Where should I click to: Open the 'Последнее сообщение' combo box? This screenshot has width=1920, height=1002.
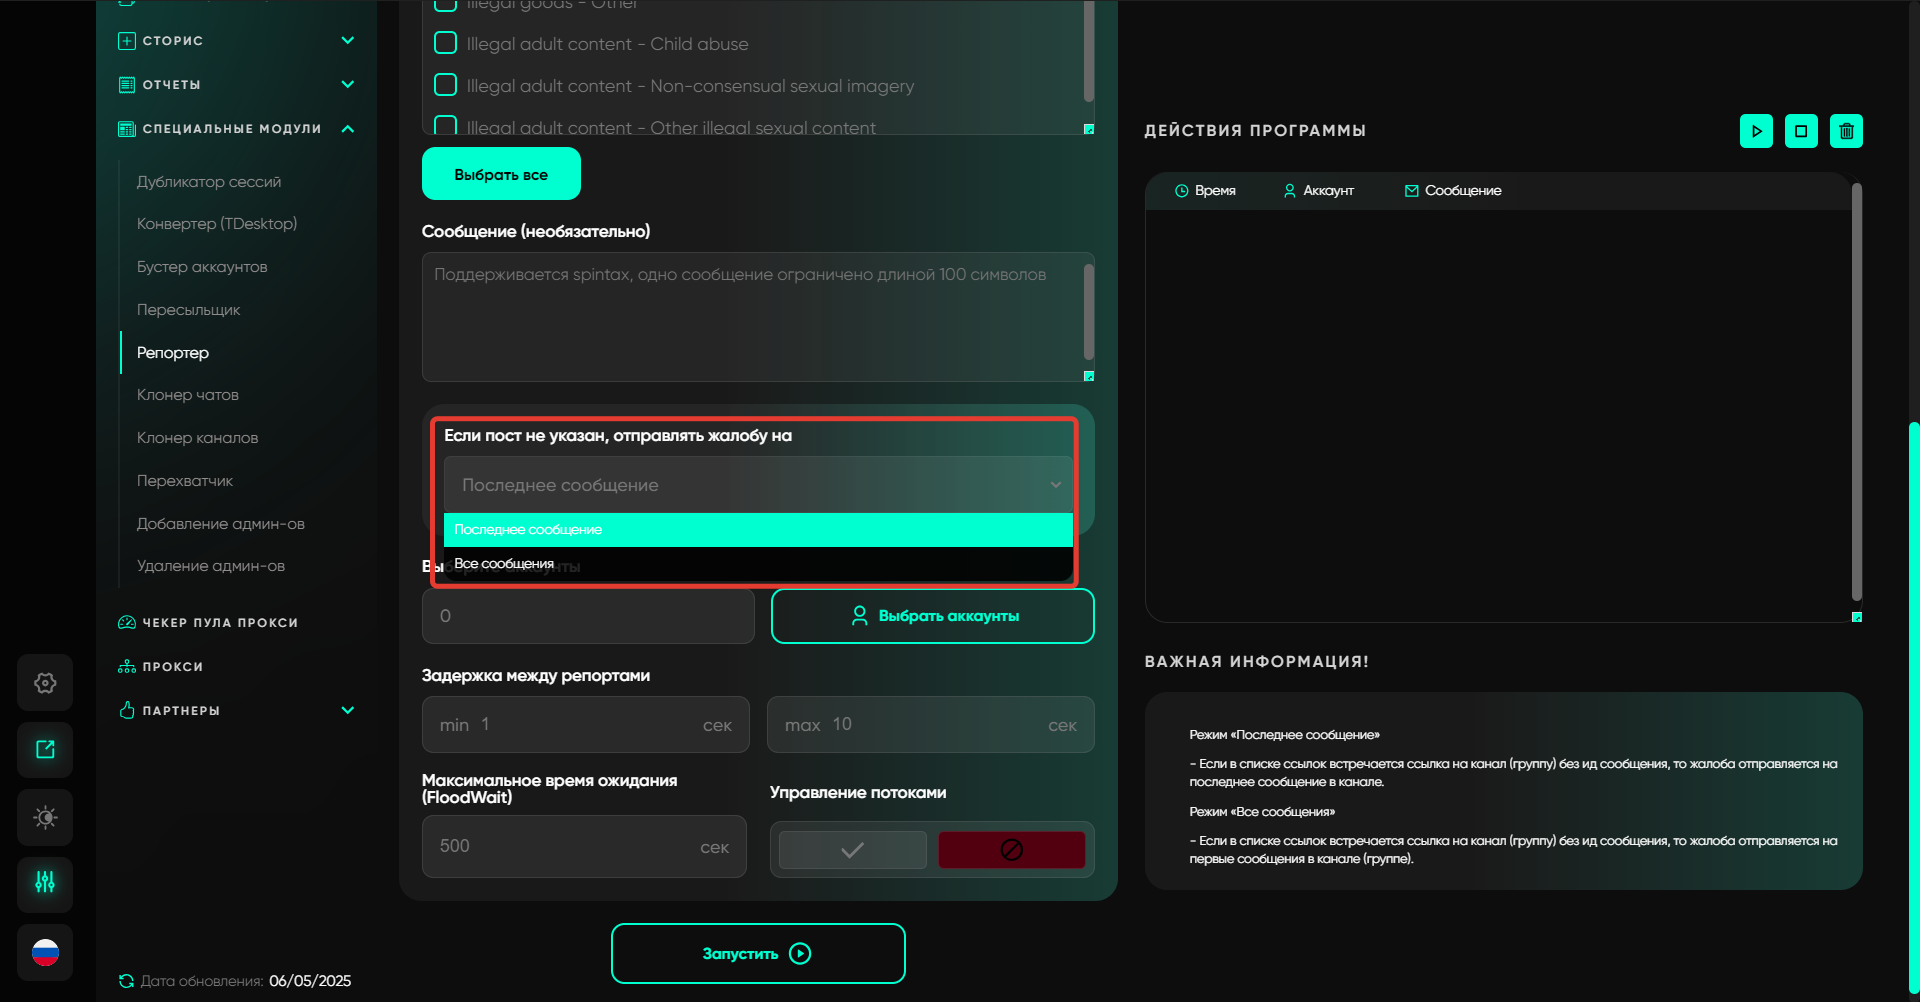[x=758, y=485]
